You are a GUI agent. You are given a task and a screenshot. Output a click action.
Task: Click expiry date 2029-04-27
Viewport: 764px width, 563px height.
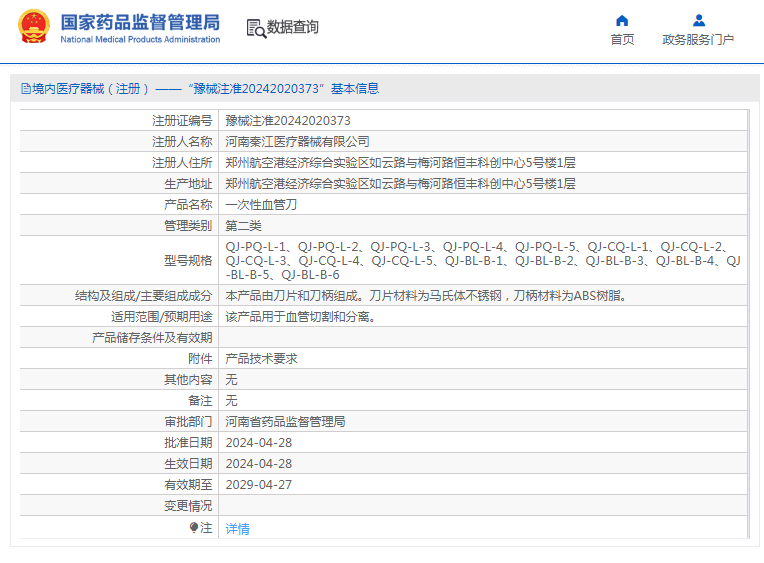pyautogui.click(x=259, y=485)
